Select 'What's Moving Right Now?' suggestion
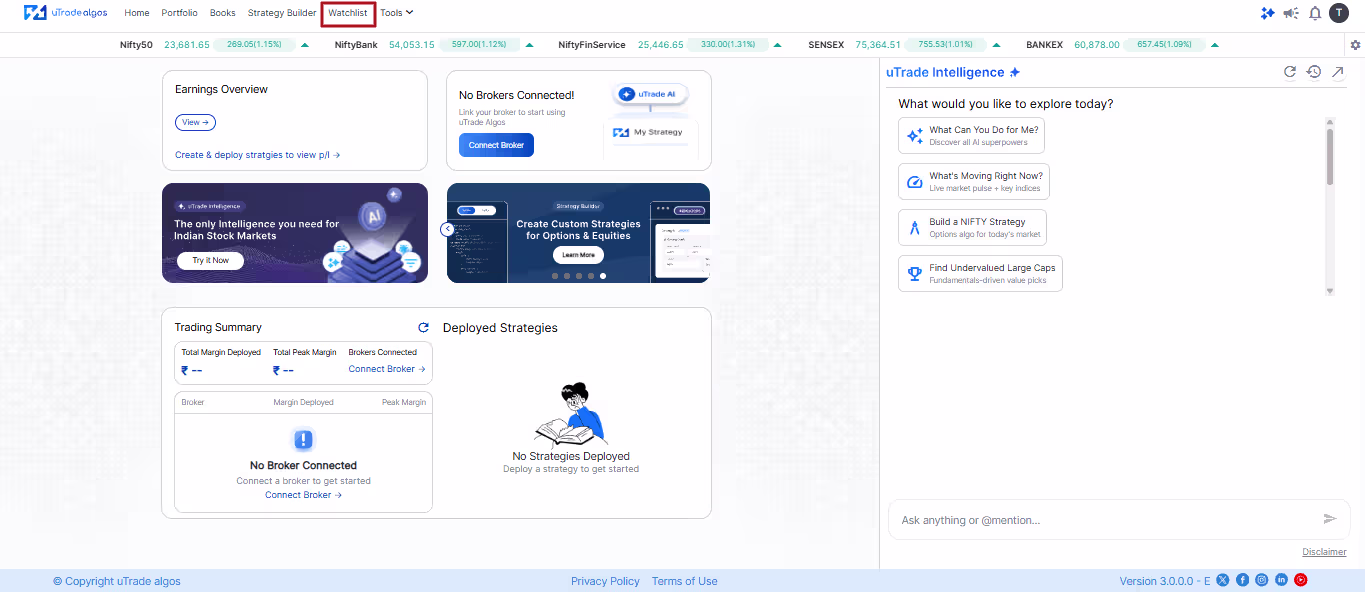 click(974, 181)
